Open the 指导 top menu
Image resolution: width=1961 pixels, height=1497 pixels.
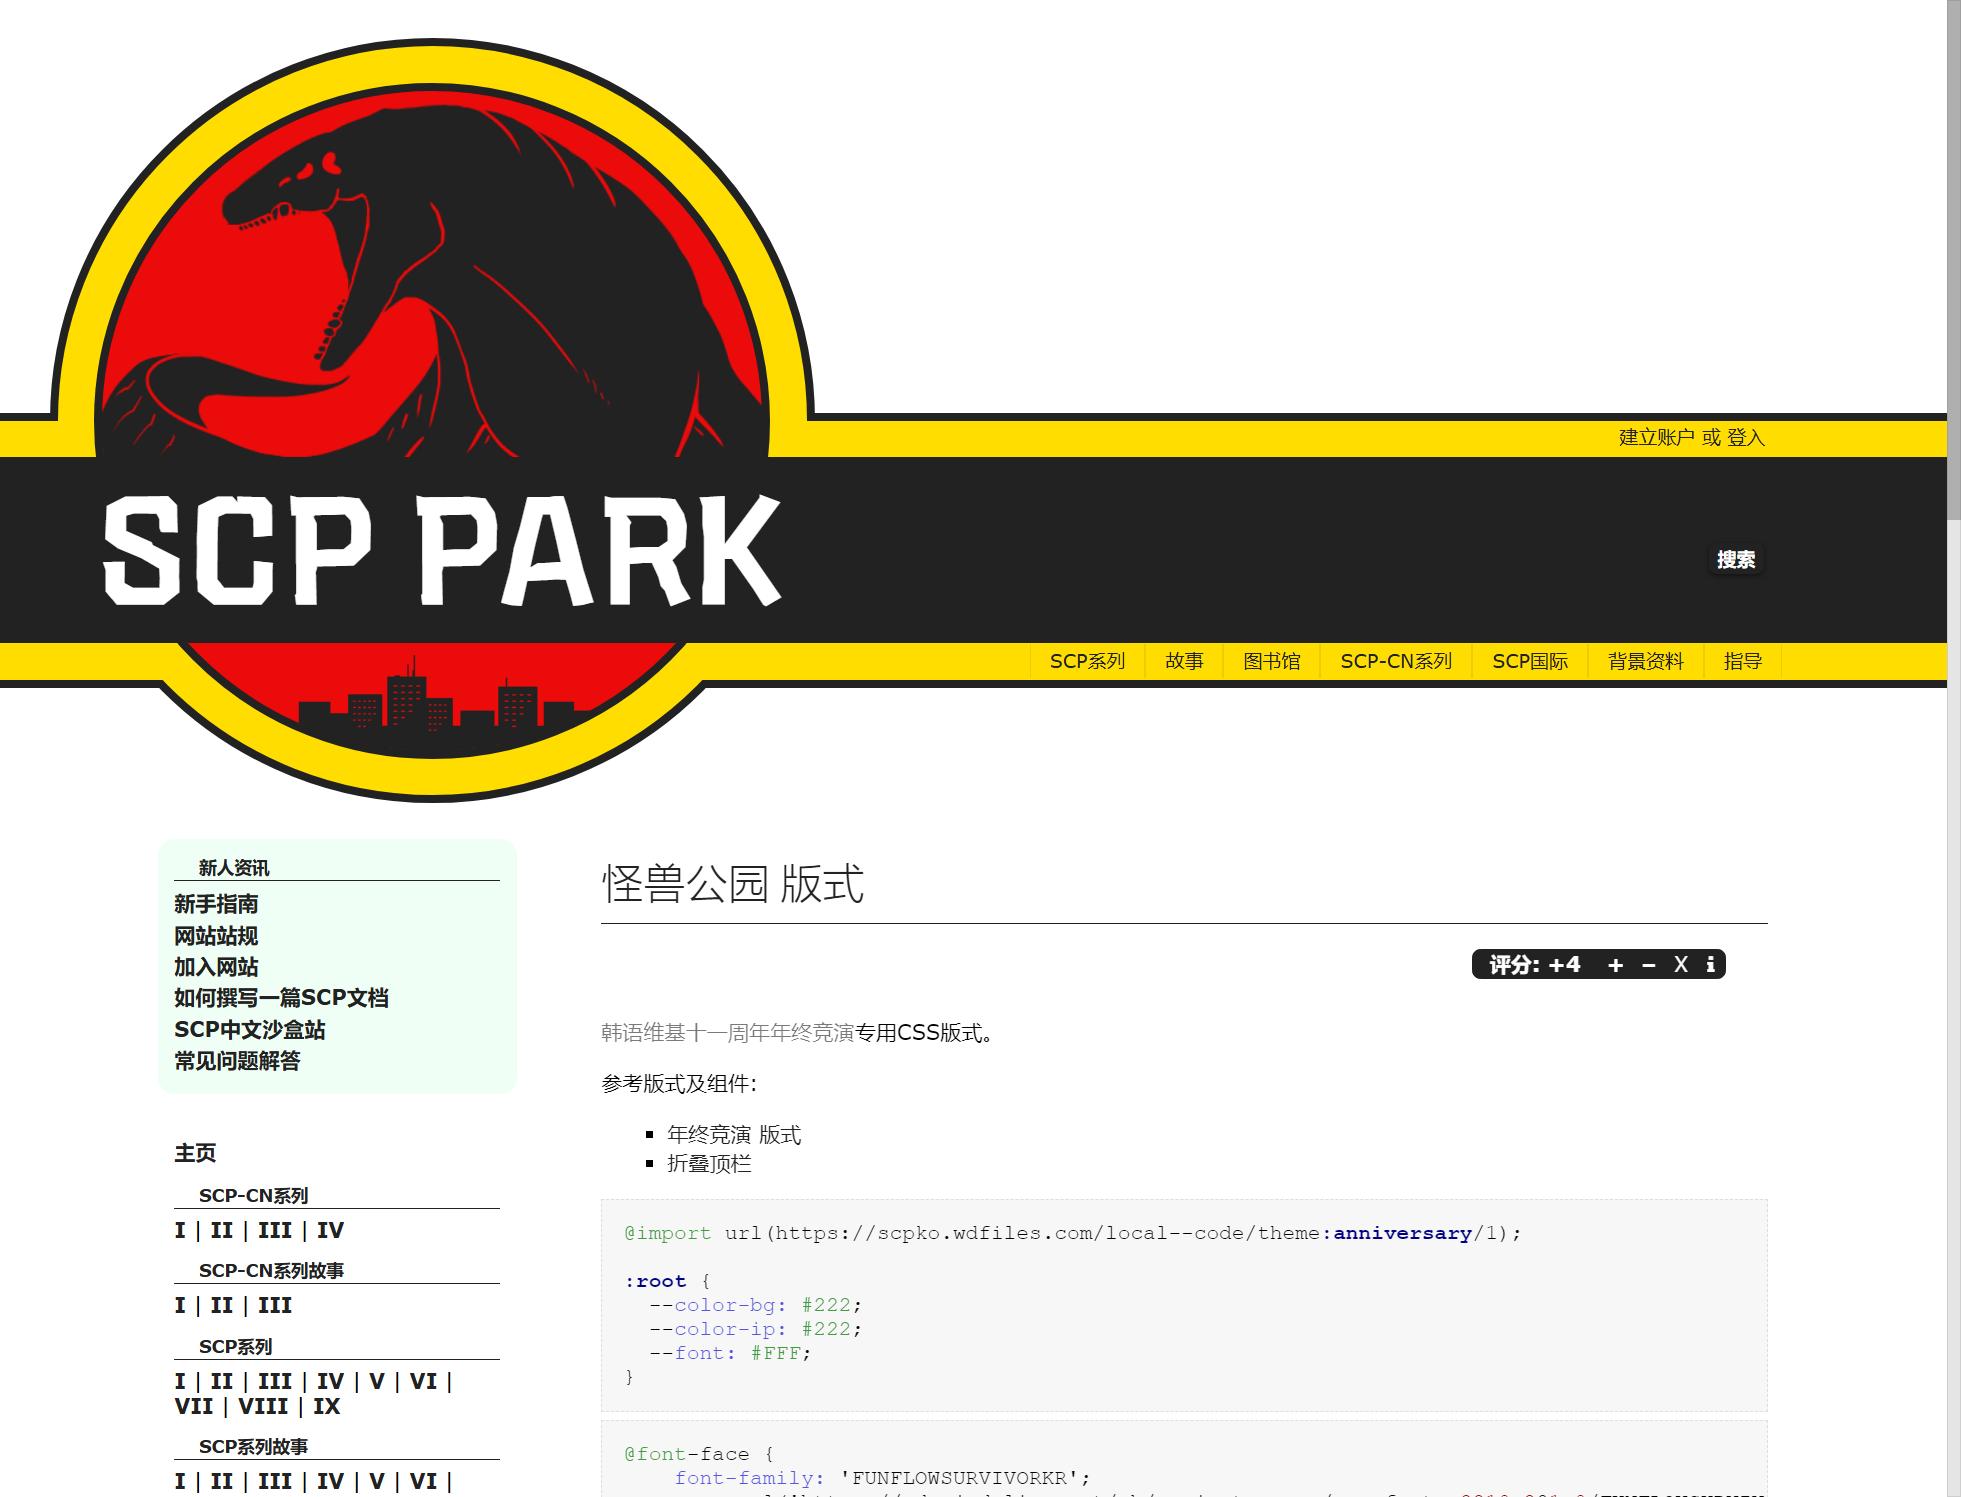[x=1743, y=661]
